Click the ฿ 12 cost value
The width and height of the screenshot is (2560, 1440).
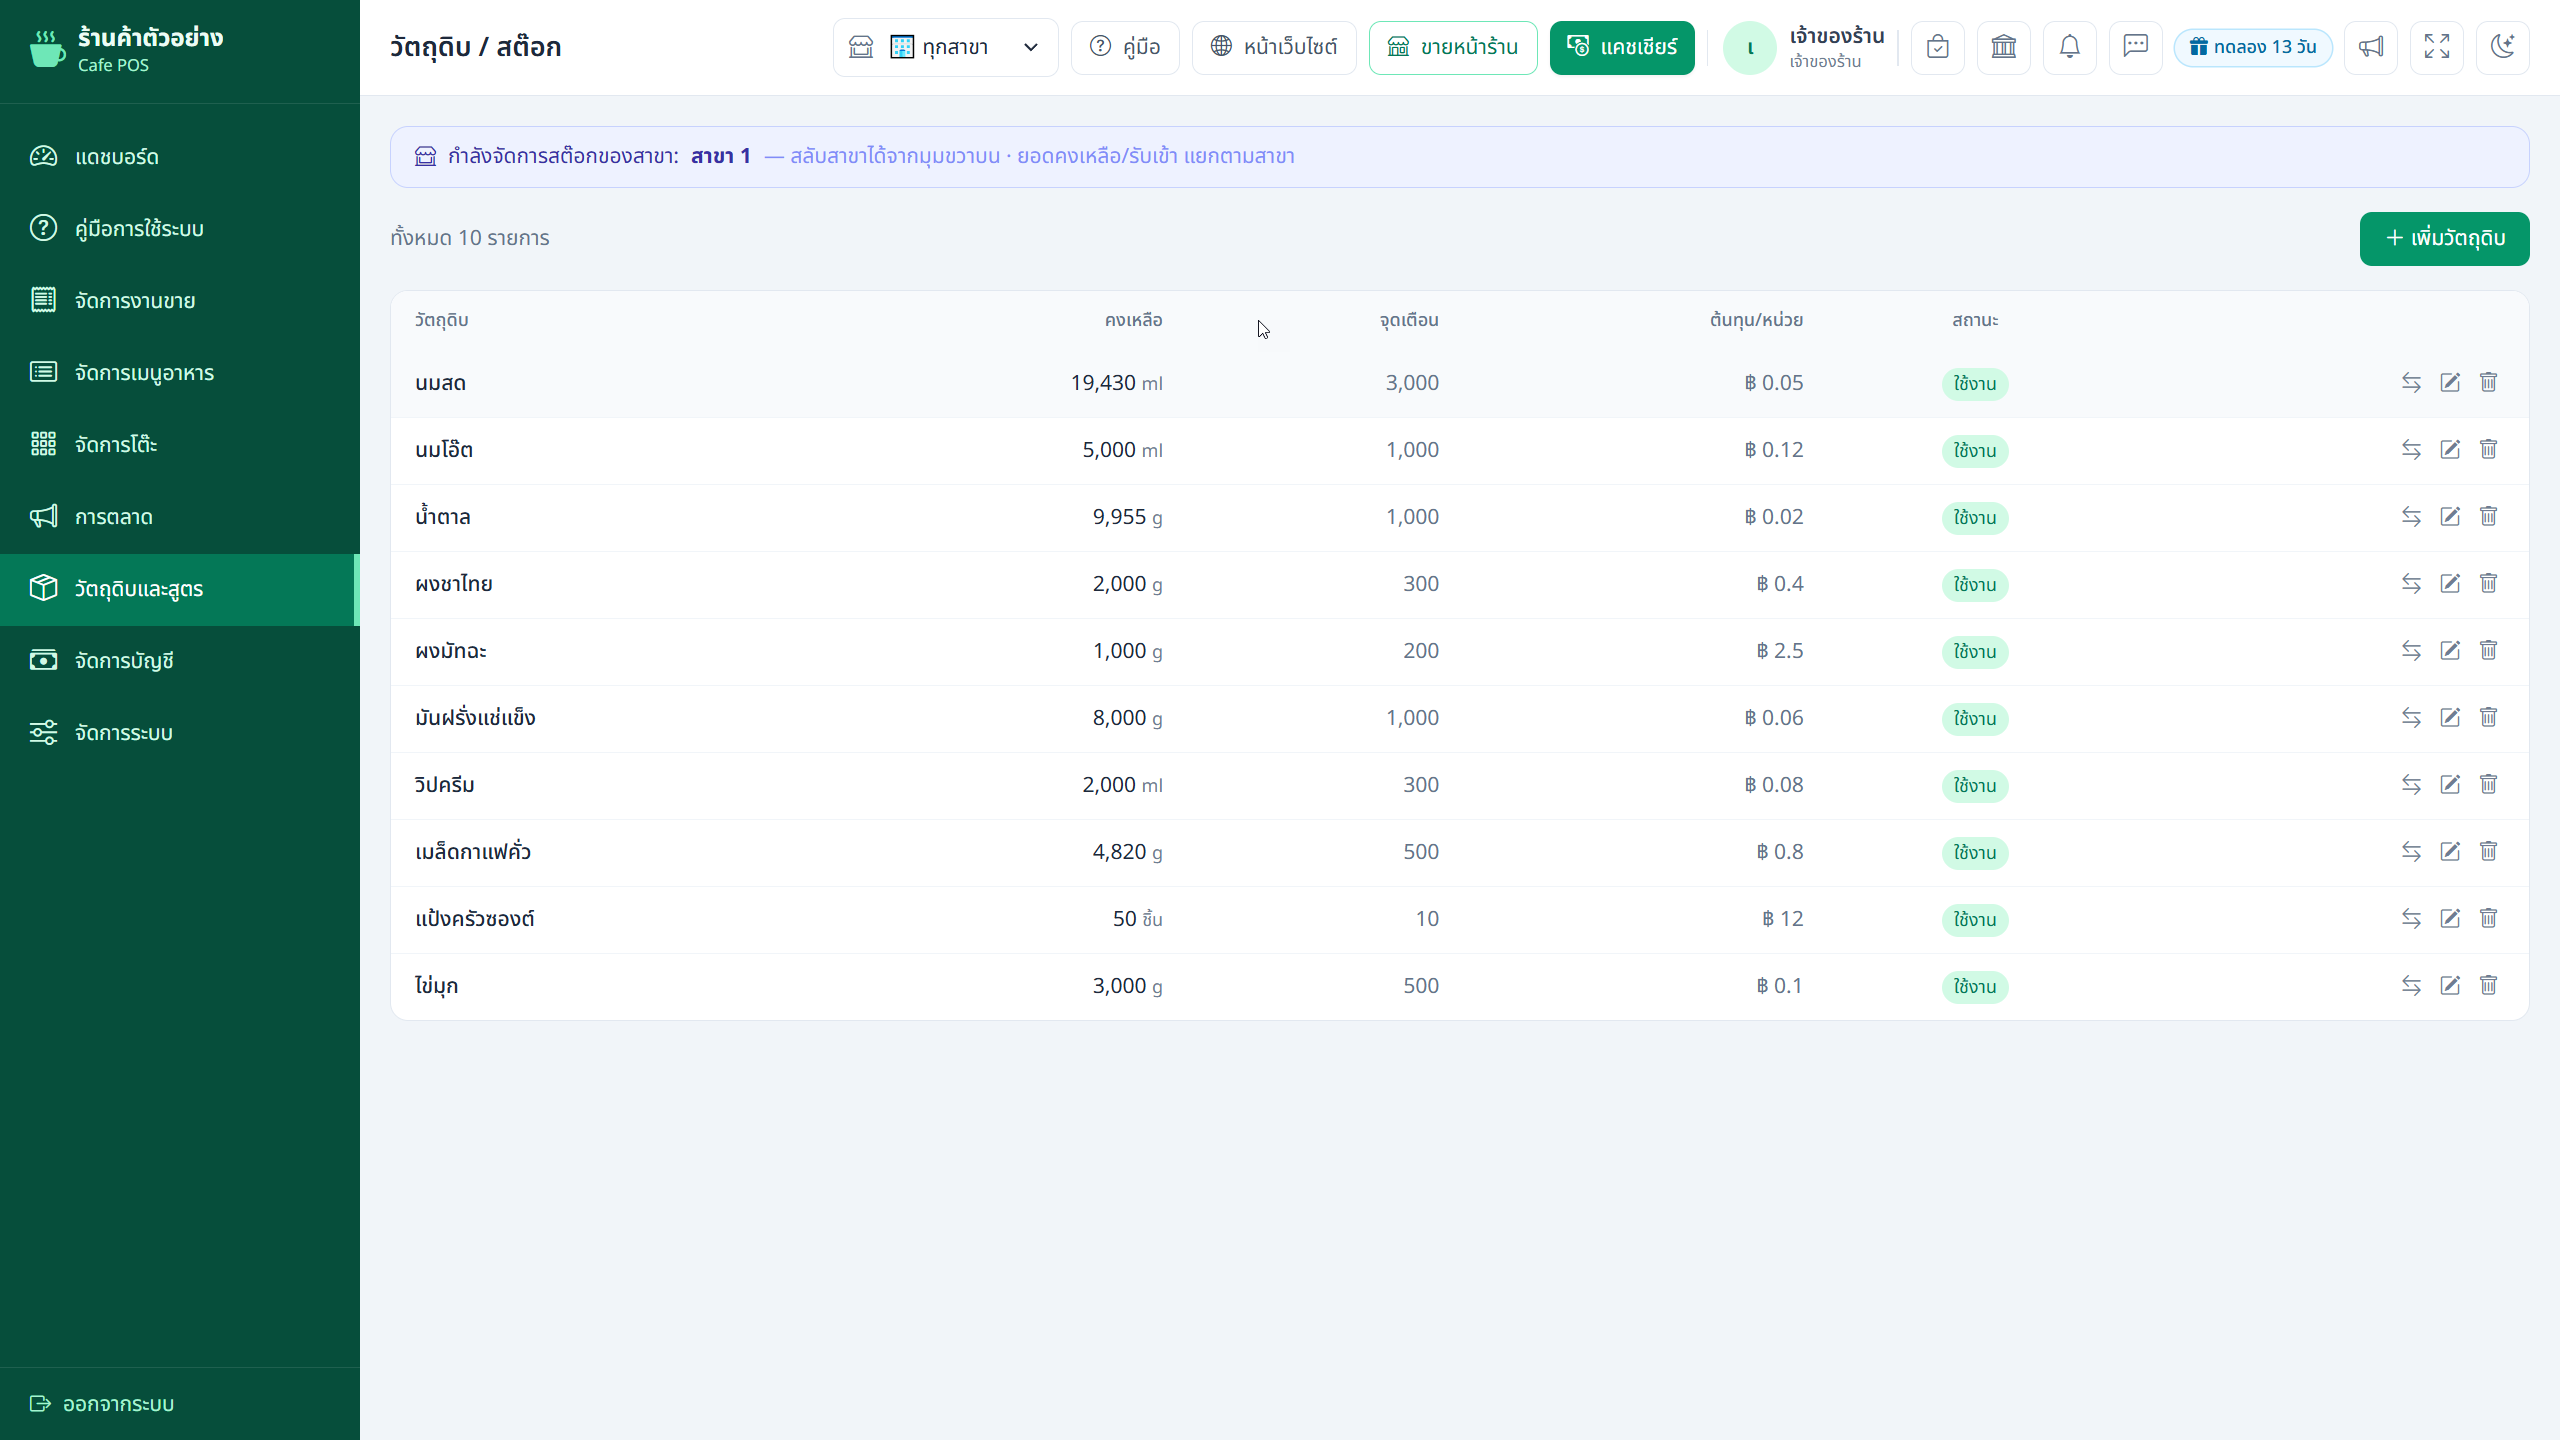(1782, 919)
